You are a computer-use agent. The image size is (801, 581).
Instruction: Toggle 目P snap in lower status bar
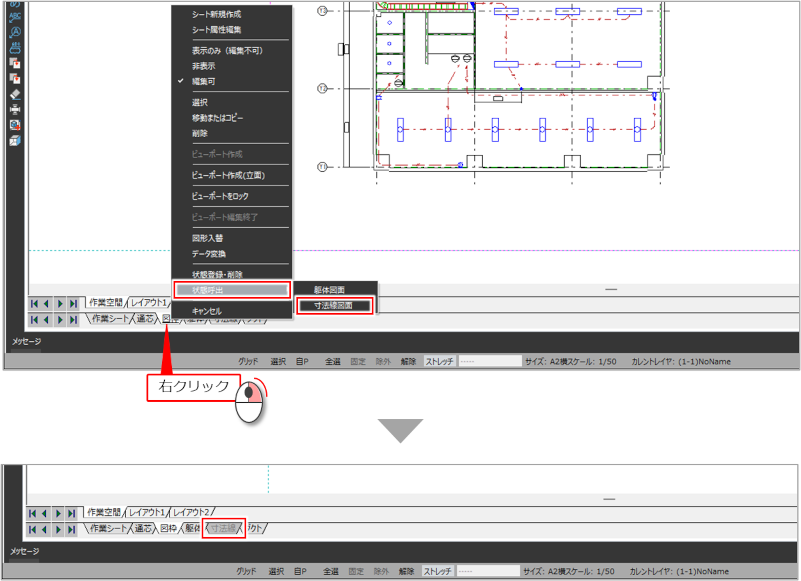(x=301, y=571)
